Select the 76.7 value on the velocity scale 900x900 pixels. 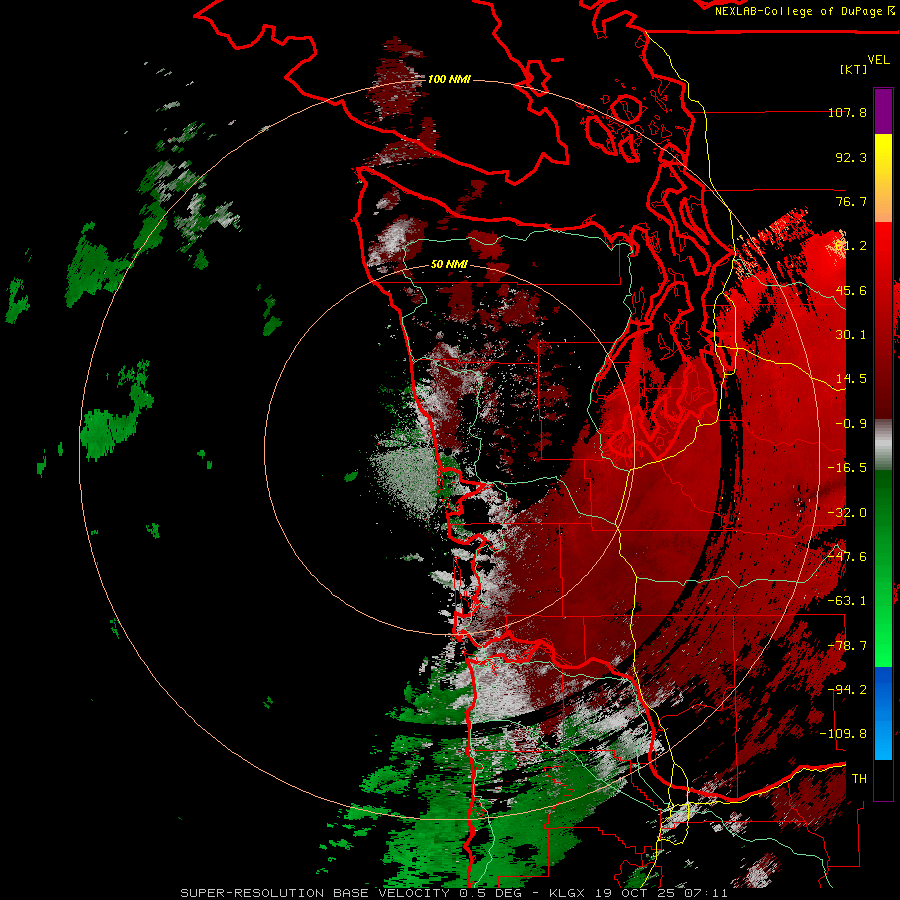[x=851, y=201]
